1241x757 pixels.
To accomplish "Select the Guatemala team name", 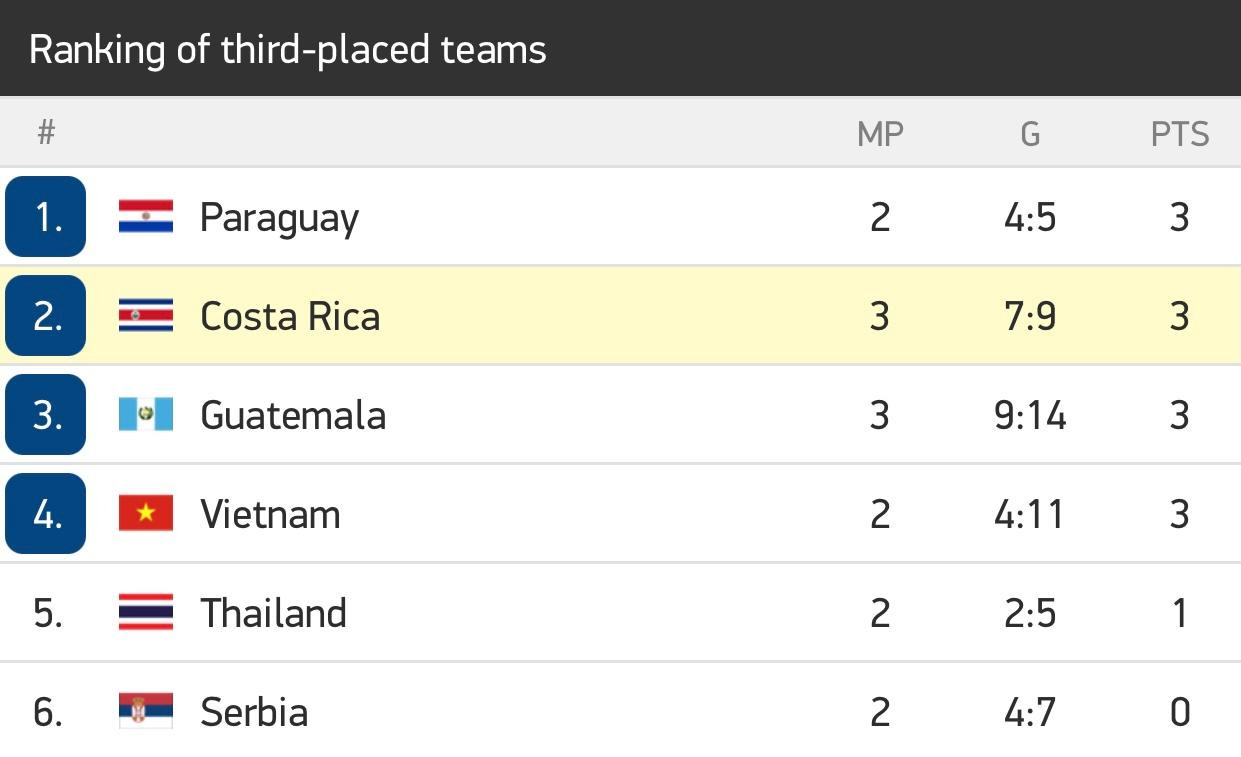I will (293, 416).
